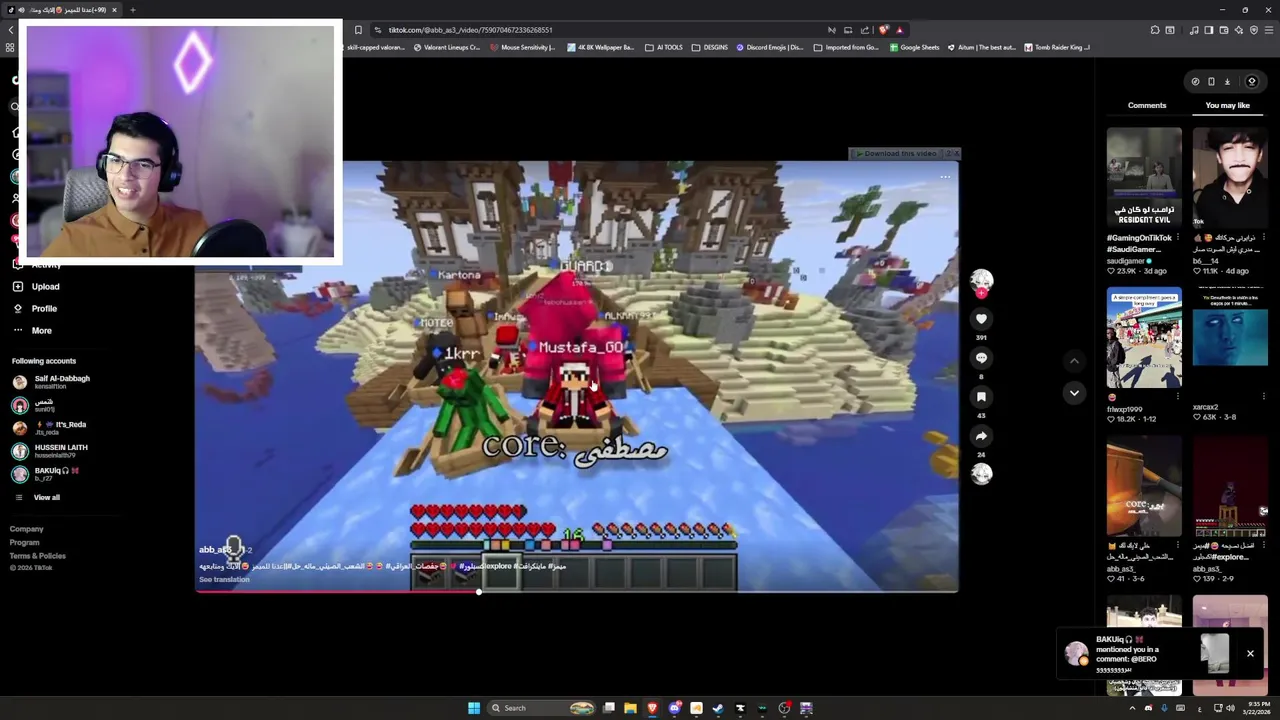Dismiss the BAKUiq mention notification
The height and width of the screenshot is (720, 1280).
[x=1250, y=654]
